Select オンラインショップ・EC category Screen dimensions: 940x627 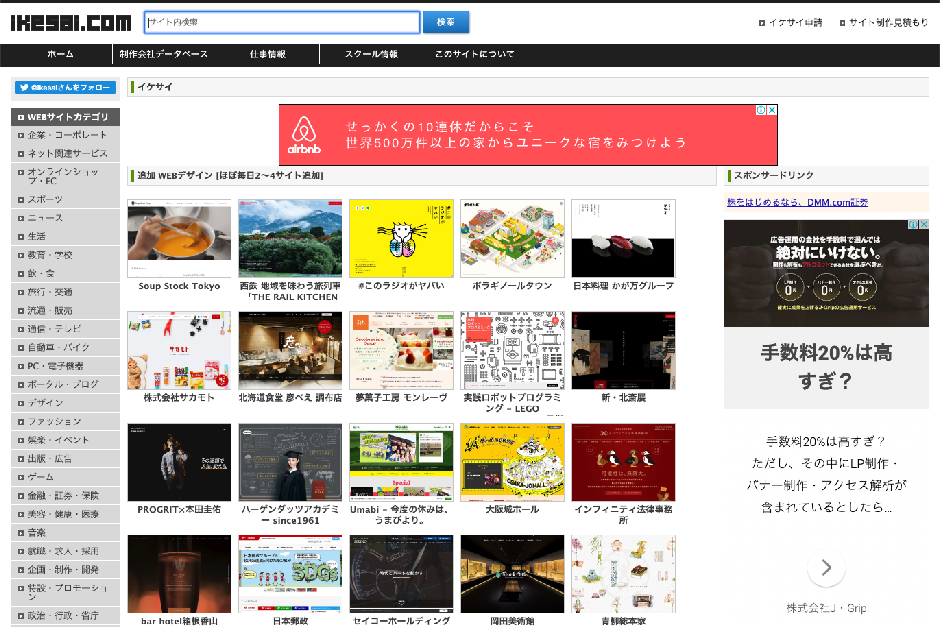(65, 176)
